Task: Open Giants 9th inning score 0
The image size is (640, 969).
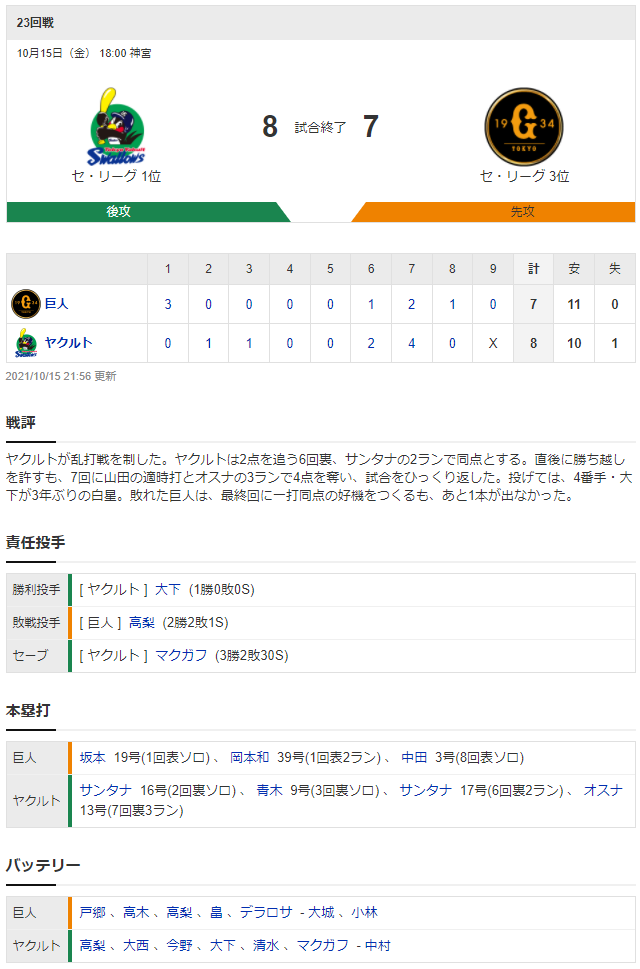Action: (x=493, y=304)
